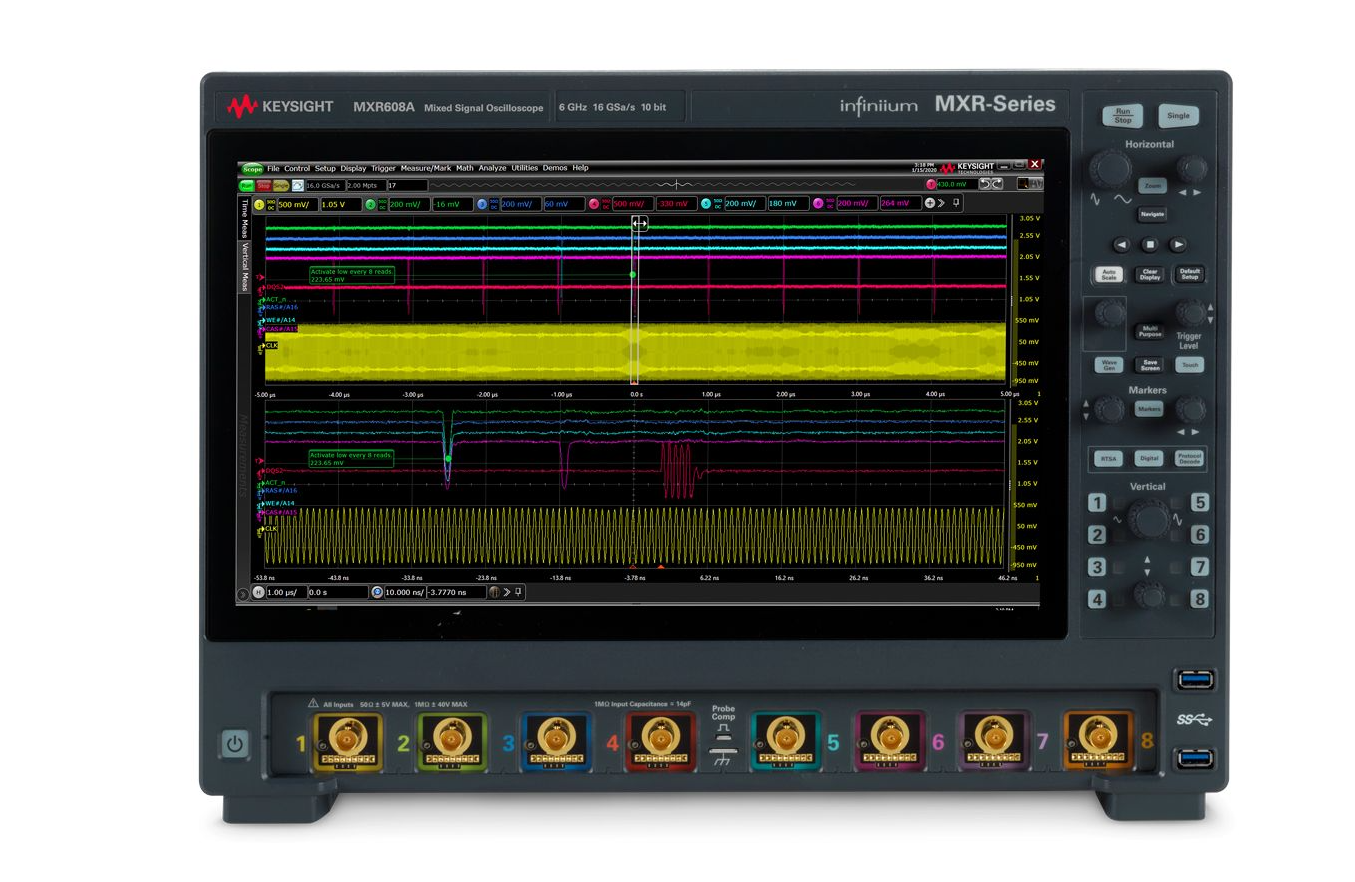The image size is (1355, 882).
Task: Click zoom position -3.7770 ns field
Action: (x=456, y=592)
